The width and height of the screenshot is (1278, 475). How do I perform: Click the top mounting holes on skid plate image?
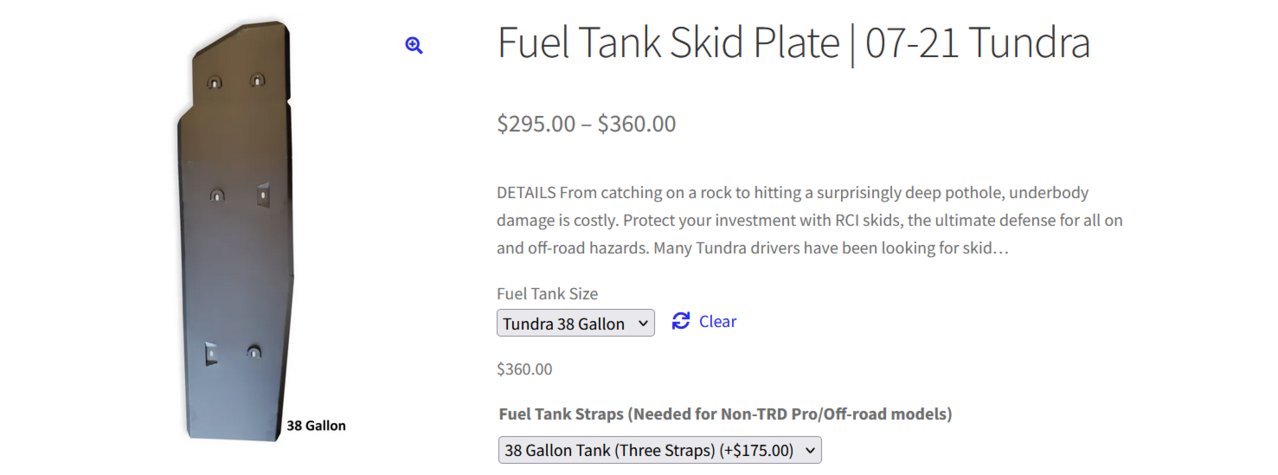(235, 80)
